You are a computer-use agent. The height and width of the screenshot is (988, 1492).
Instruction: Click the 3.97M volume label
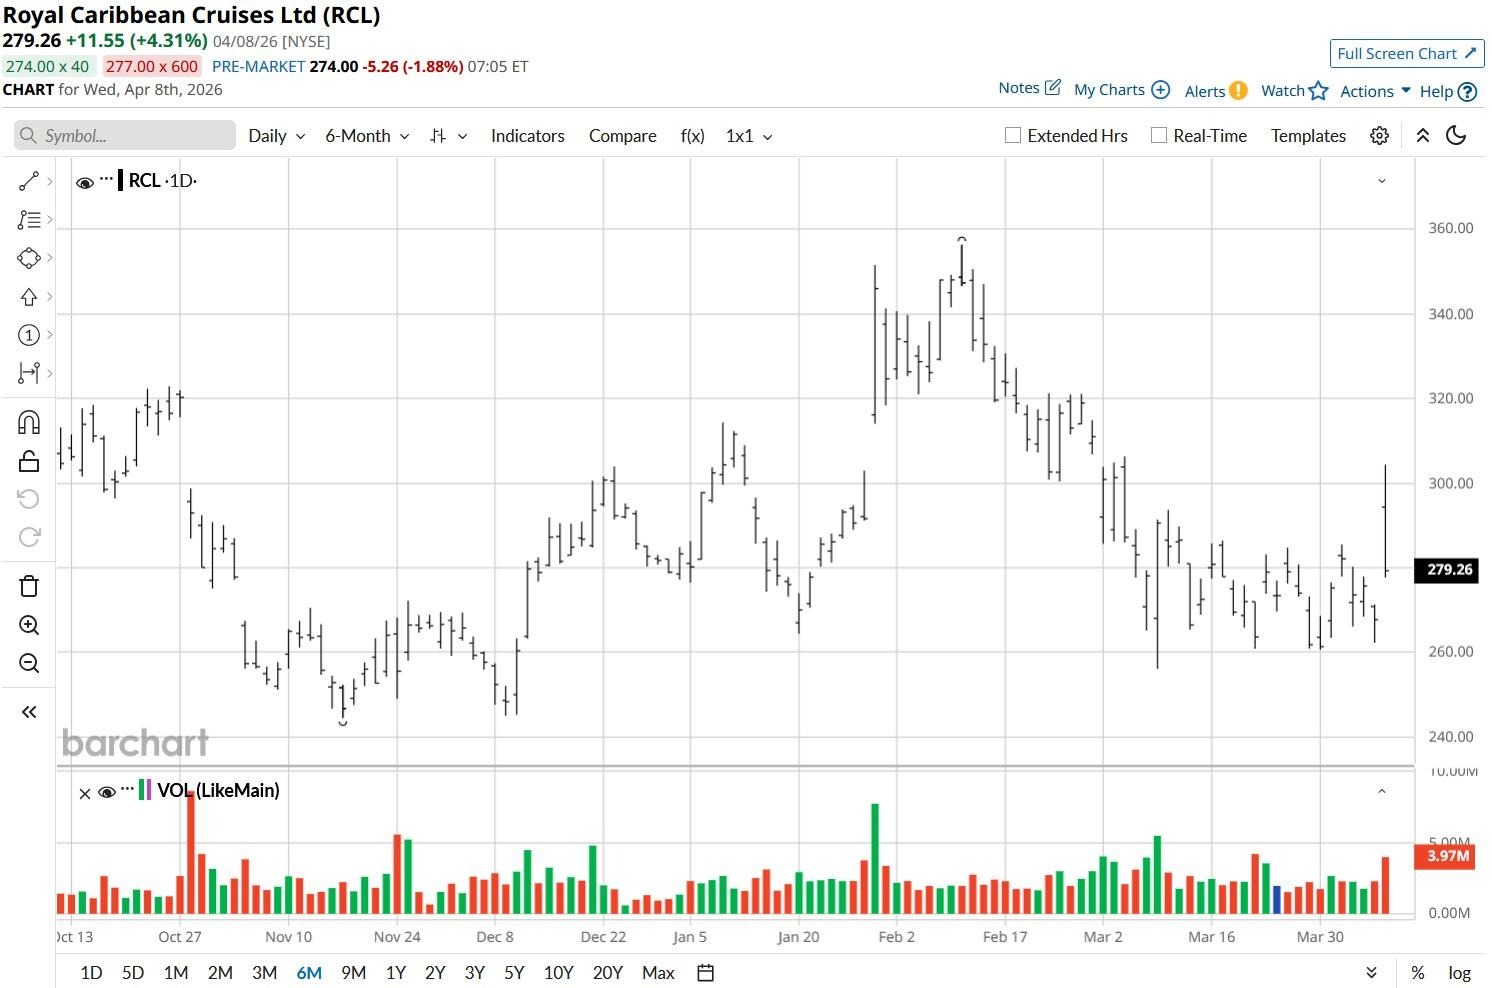1446,857
